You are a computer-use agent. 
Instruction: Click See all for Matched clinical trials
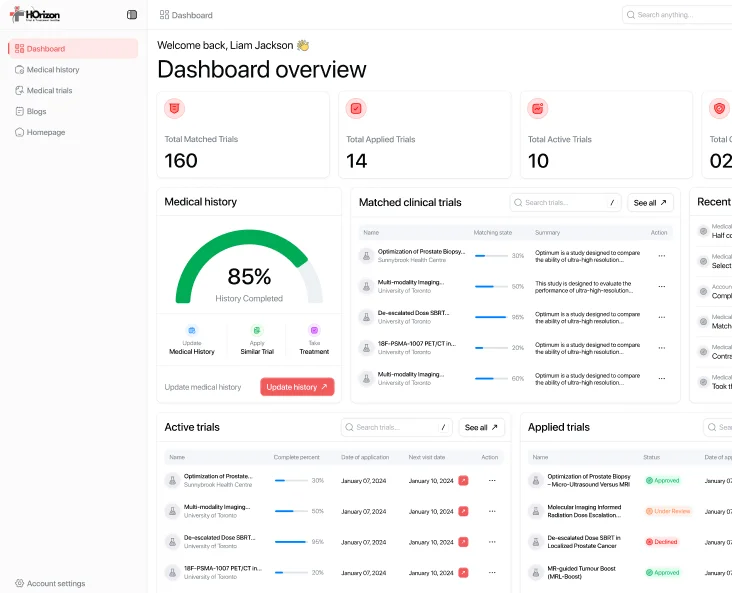(x=650, y=203)
